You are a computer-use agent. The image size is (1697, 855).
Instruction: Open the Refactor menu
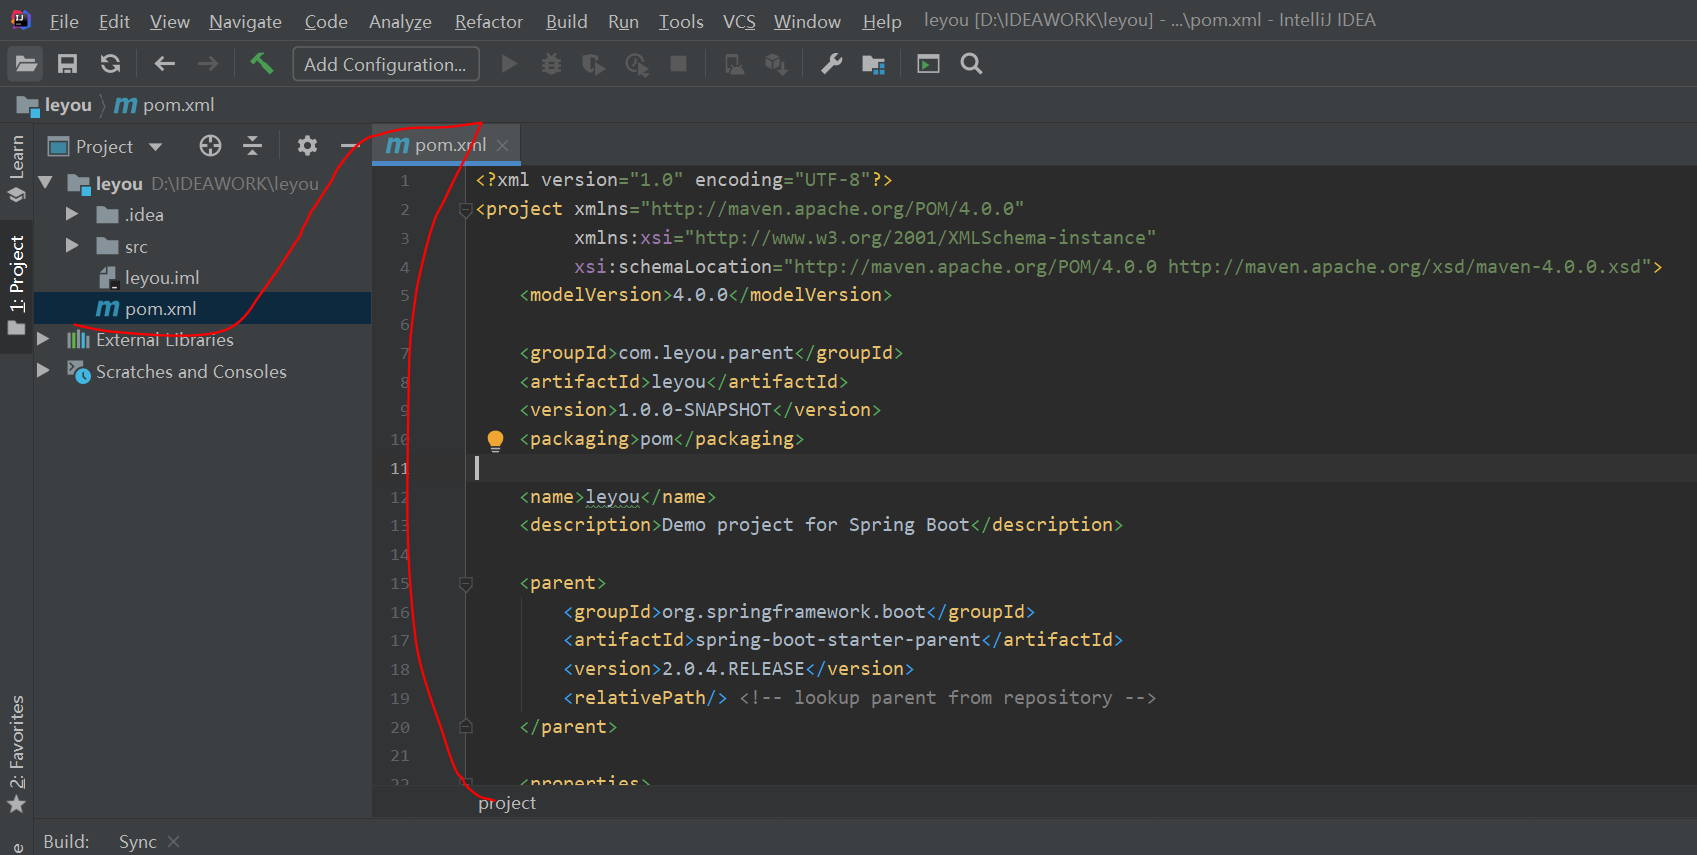point(489,21)
